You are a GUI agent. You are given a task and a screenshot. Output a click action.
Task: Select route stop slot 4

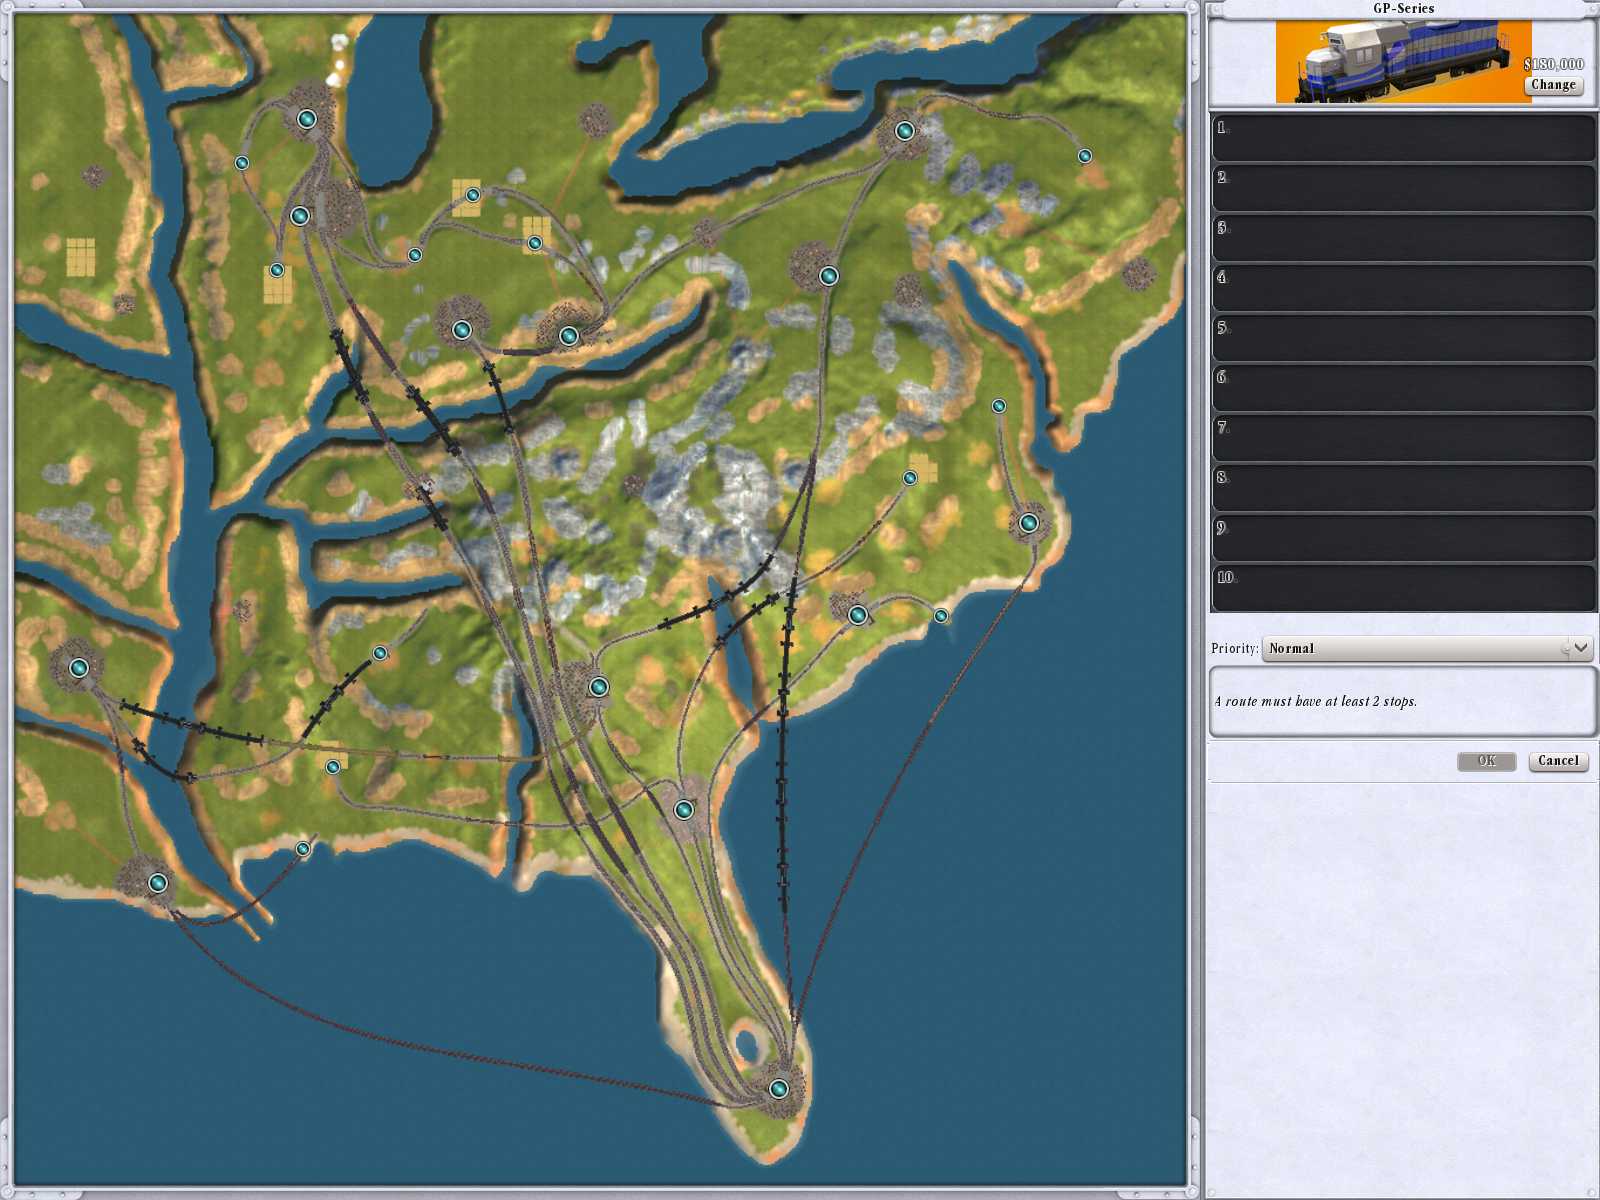pos(1404,288)
